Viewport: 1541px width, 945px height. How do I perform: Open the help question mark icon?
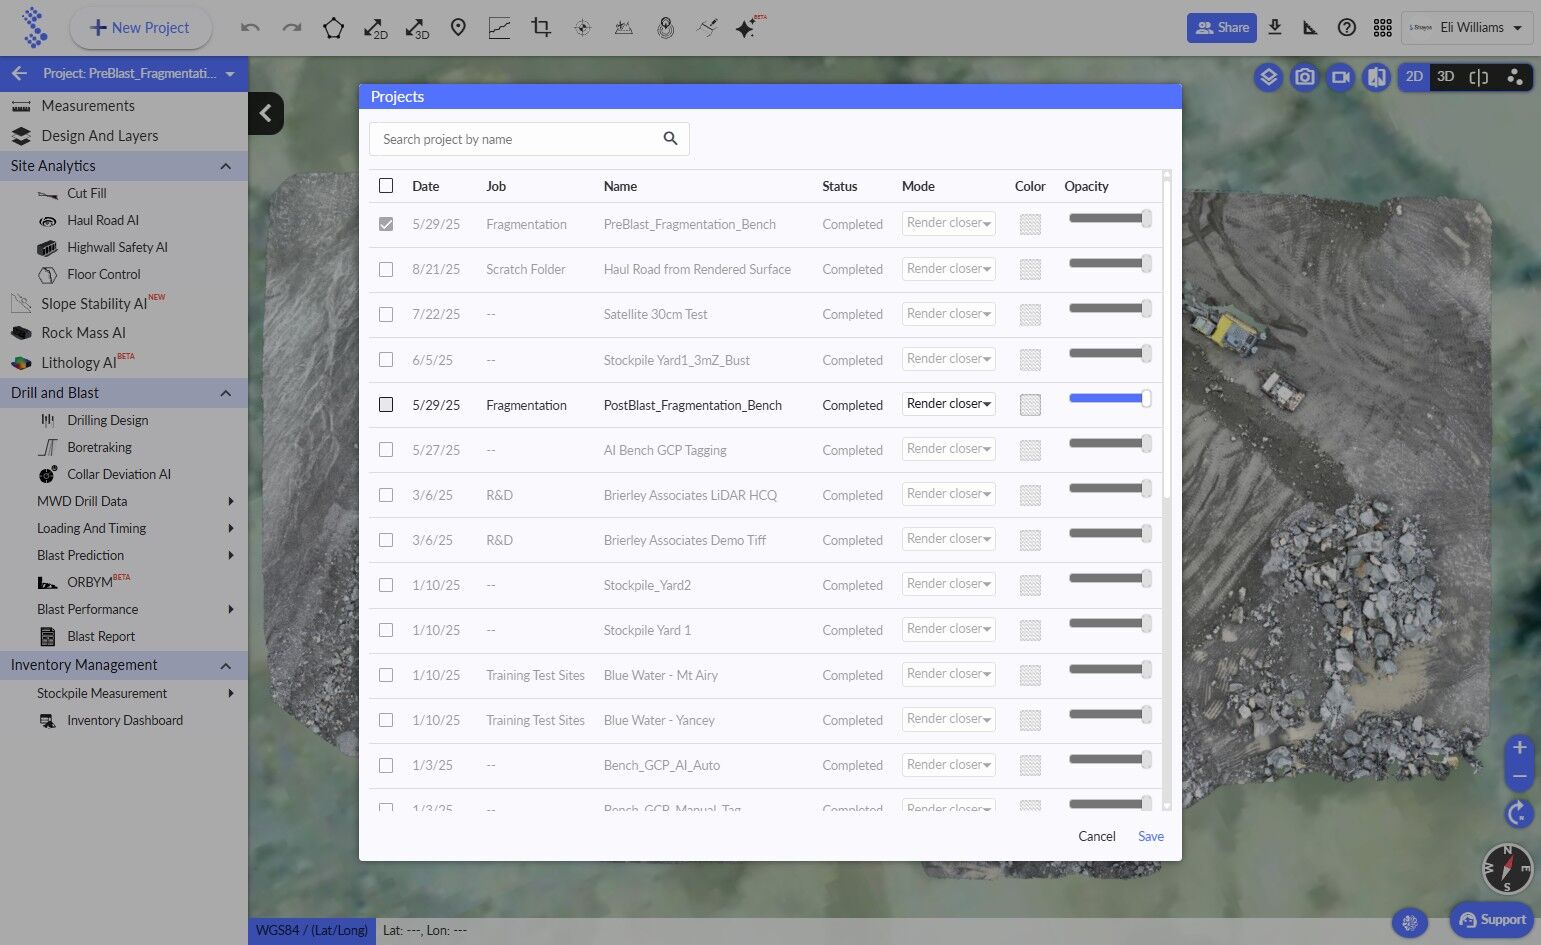[x=1347, y=28]
